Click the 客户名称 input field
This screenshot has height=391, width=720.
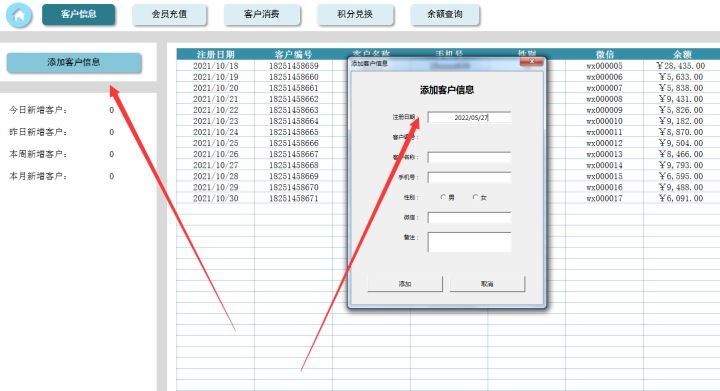pyautogui.click(x=469, y=157)
